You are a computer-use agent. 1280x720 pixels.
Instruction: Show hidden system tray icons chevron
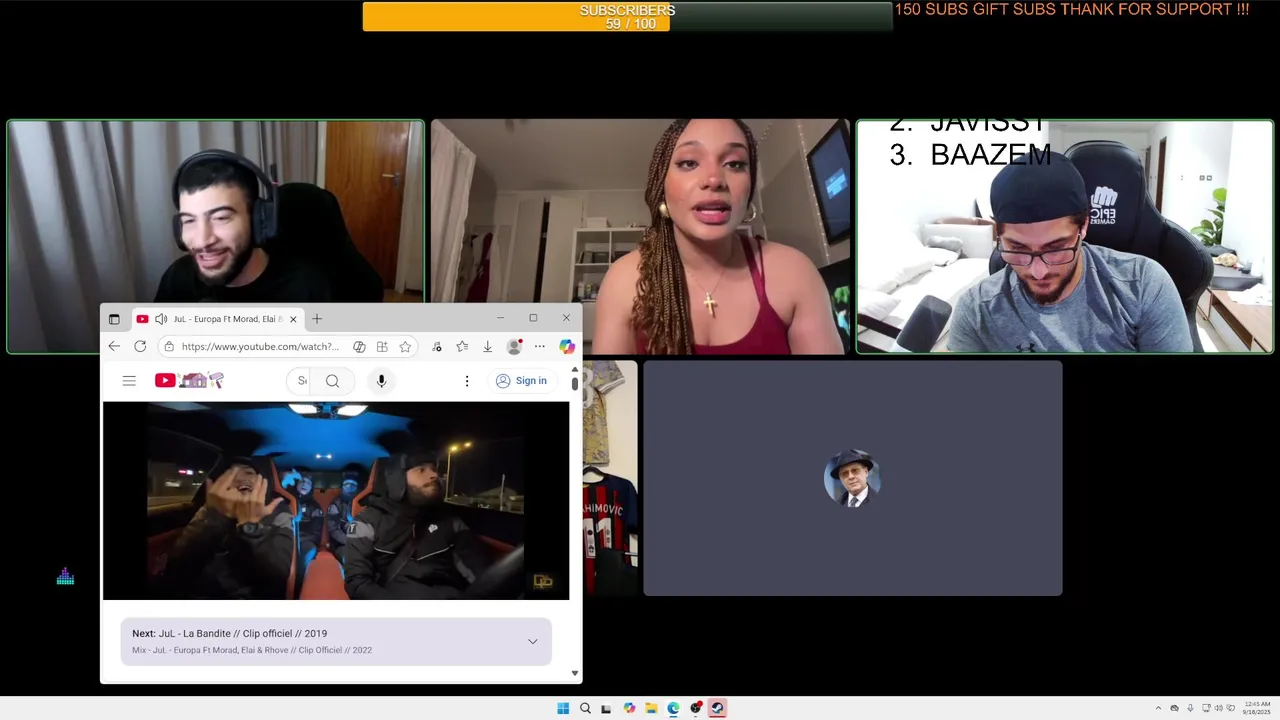1158,708
